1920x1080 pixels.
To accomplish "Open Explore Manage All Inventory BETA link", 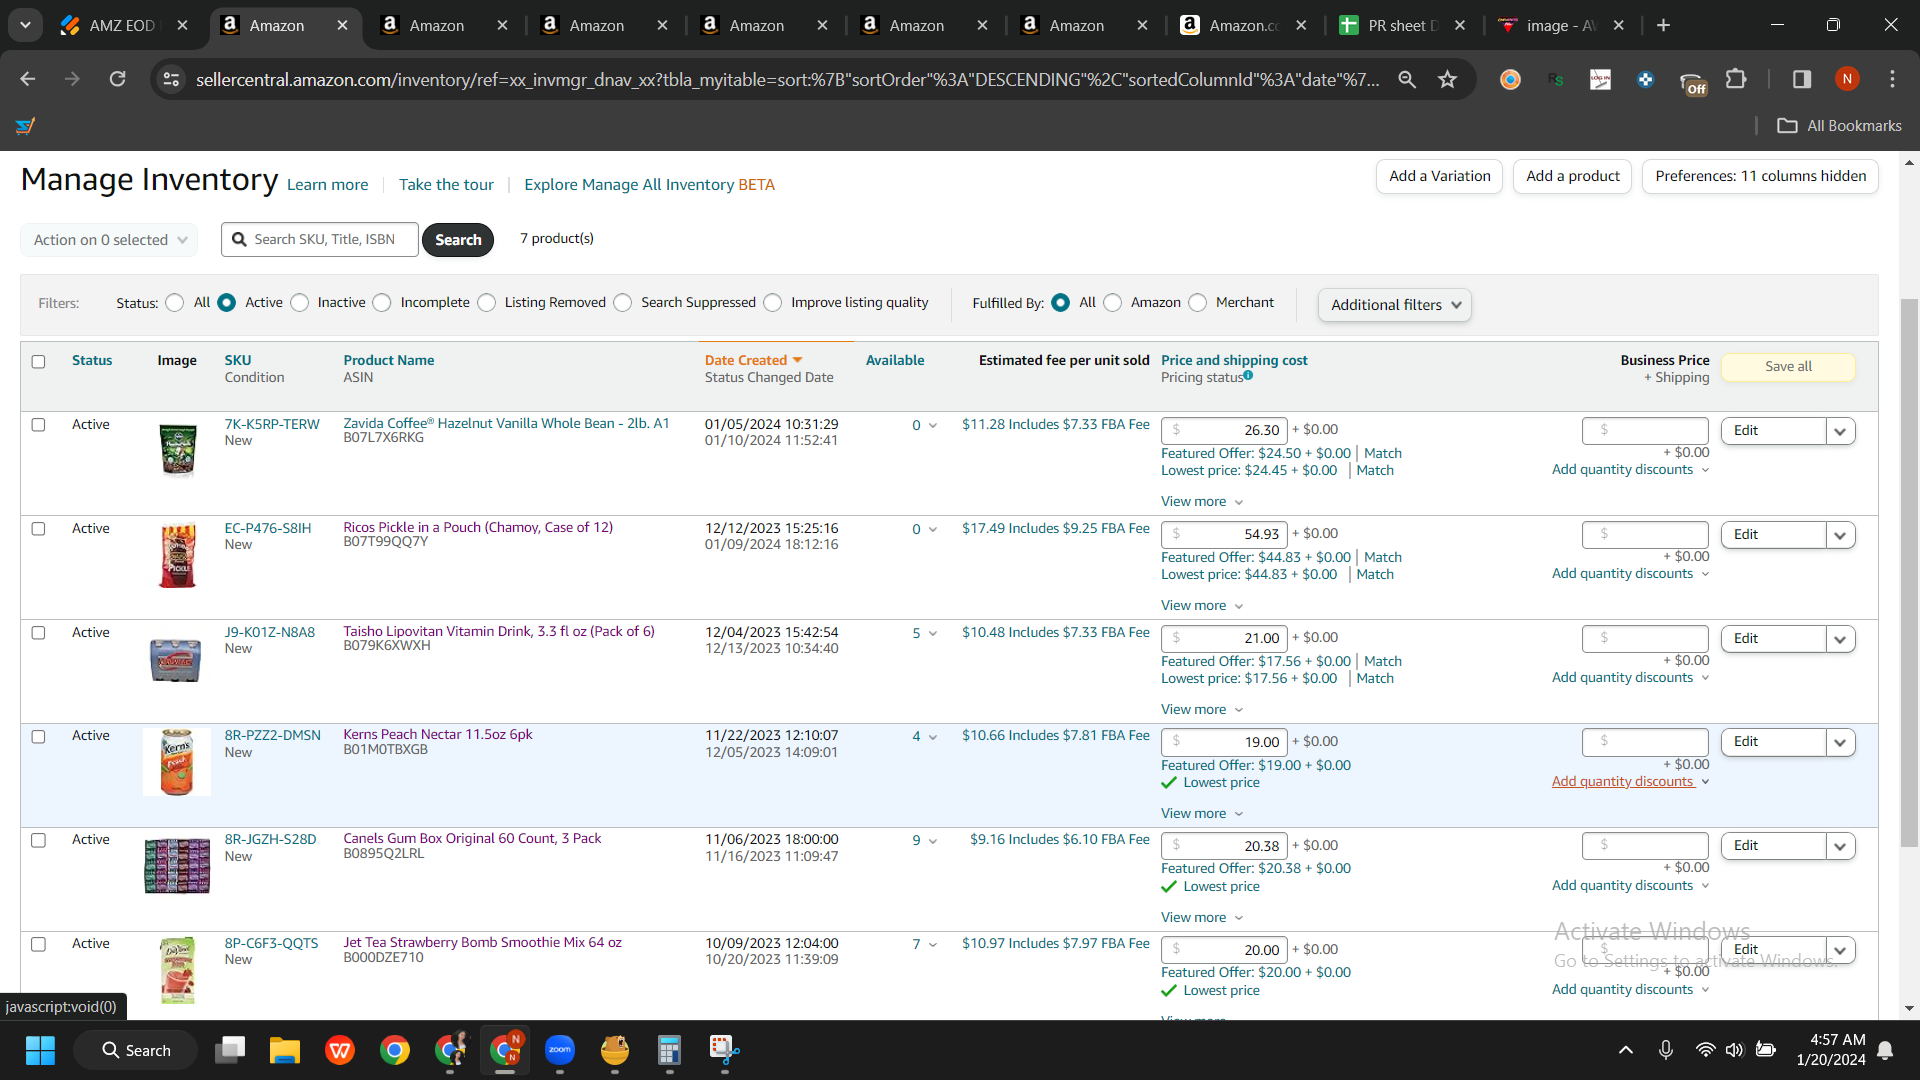I will tap(649, 184).
